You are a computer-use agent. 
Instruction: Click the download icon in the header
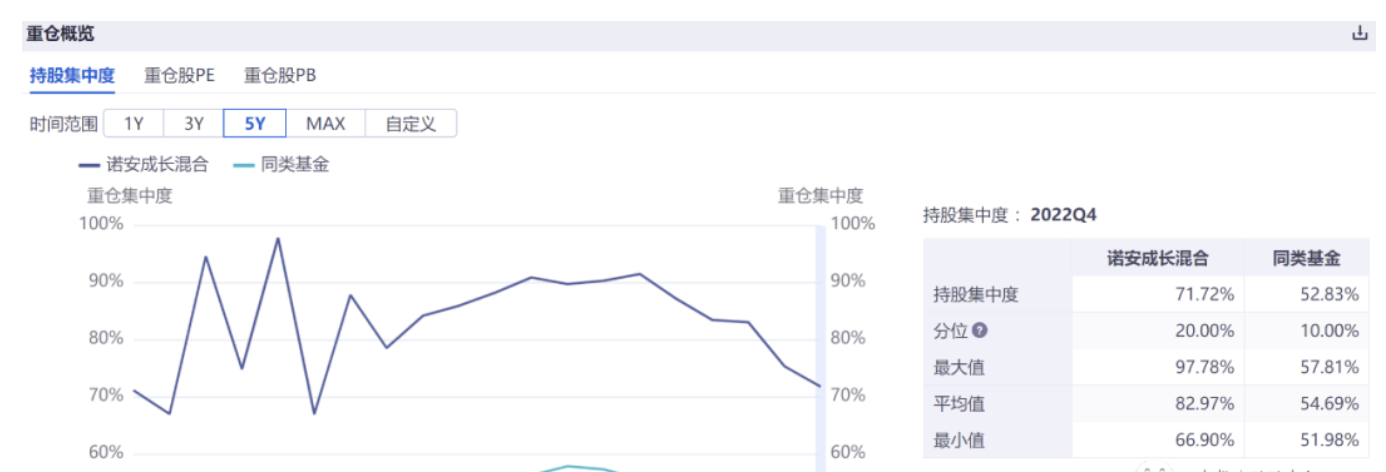point(1359,34)
